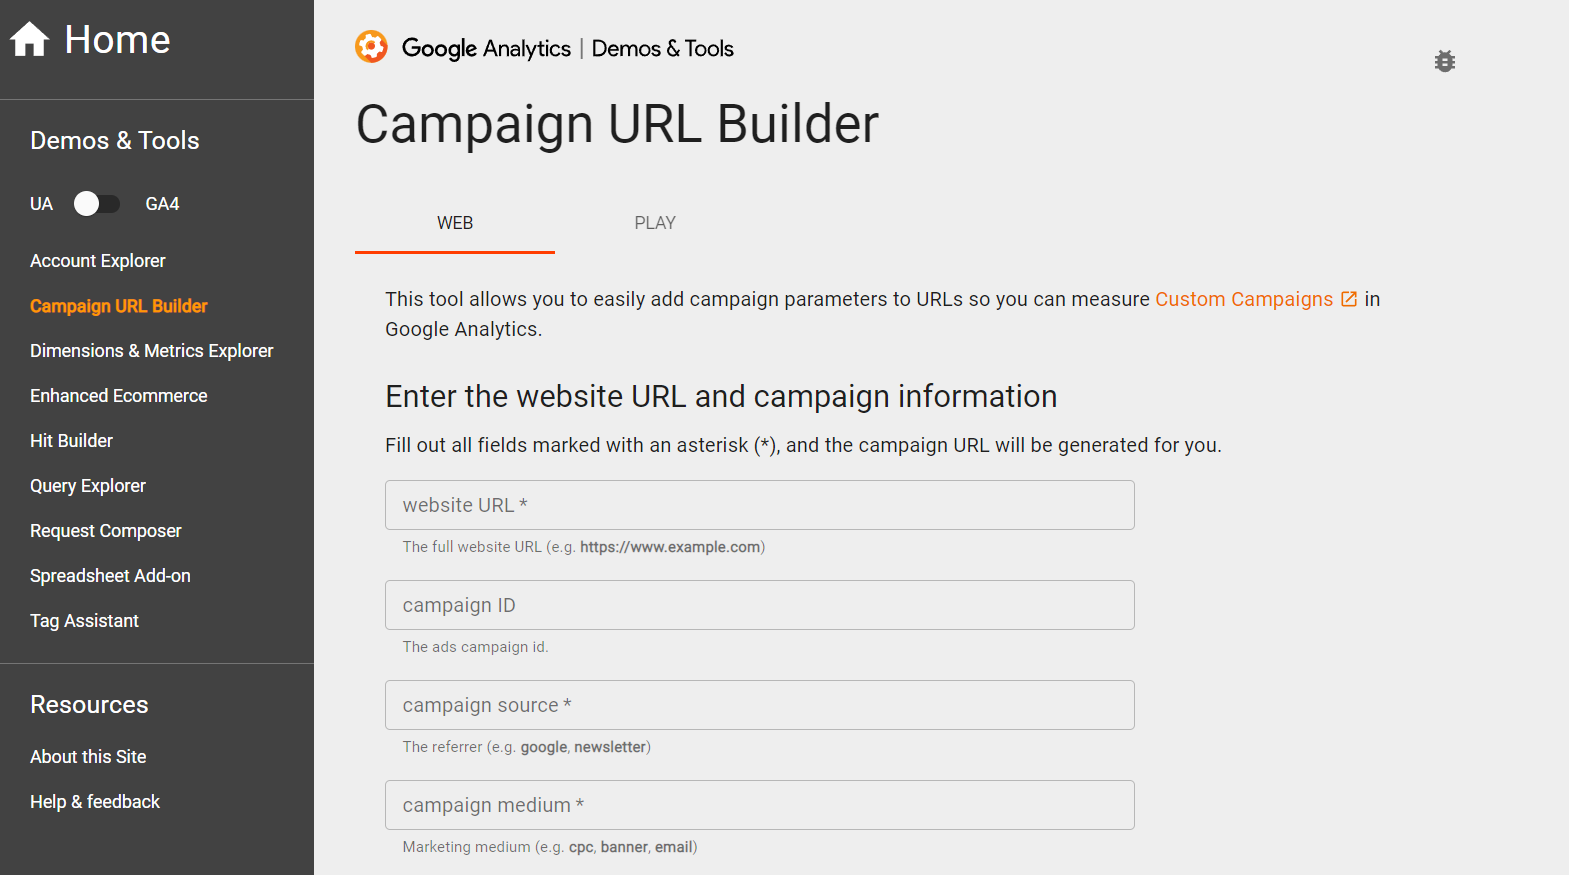Image resolution: width=1569 pixels, height=875 pixels.
Task: Open the Custom Campaigns link
Action: click(x=1243, y=298)
